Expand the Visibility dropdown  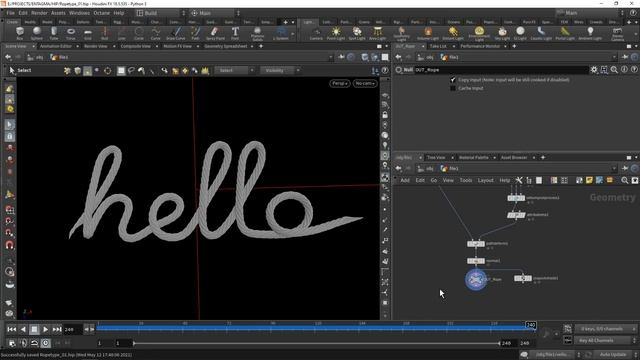click(x=280, y=70)
